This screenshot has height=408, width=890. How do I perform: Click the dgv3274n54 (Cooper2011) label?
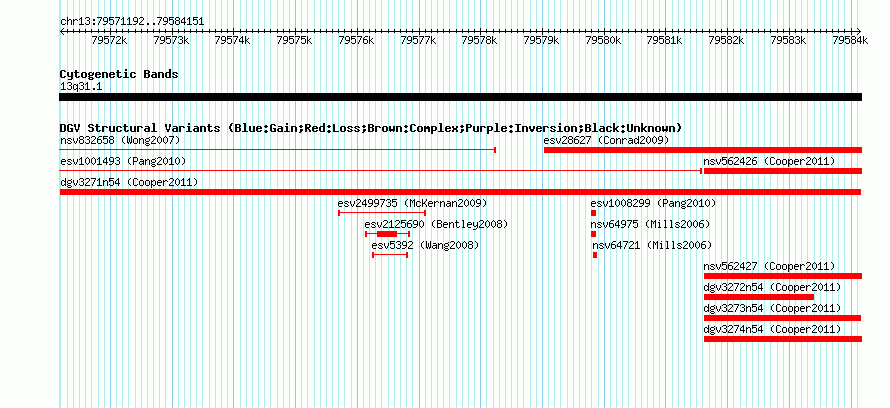pos(772,329)
